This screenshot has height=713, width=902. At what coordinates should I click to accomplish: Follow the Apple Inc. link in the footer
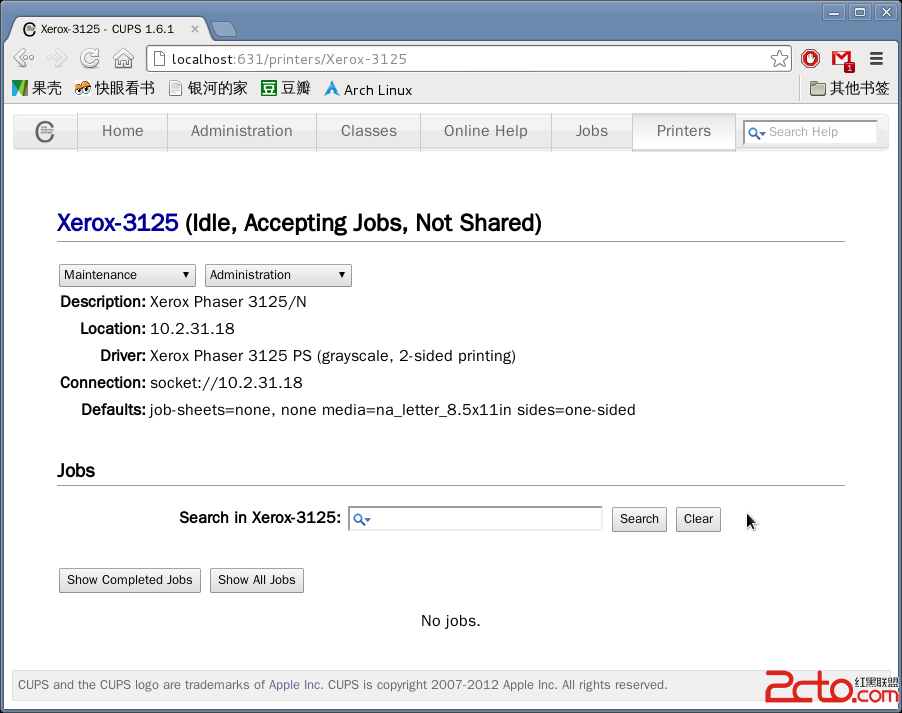pyautogui.click(x=295, y=685)
